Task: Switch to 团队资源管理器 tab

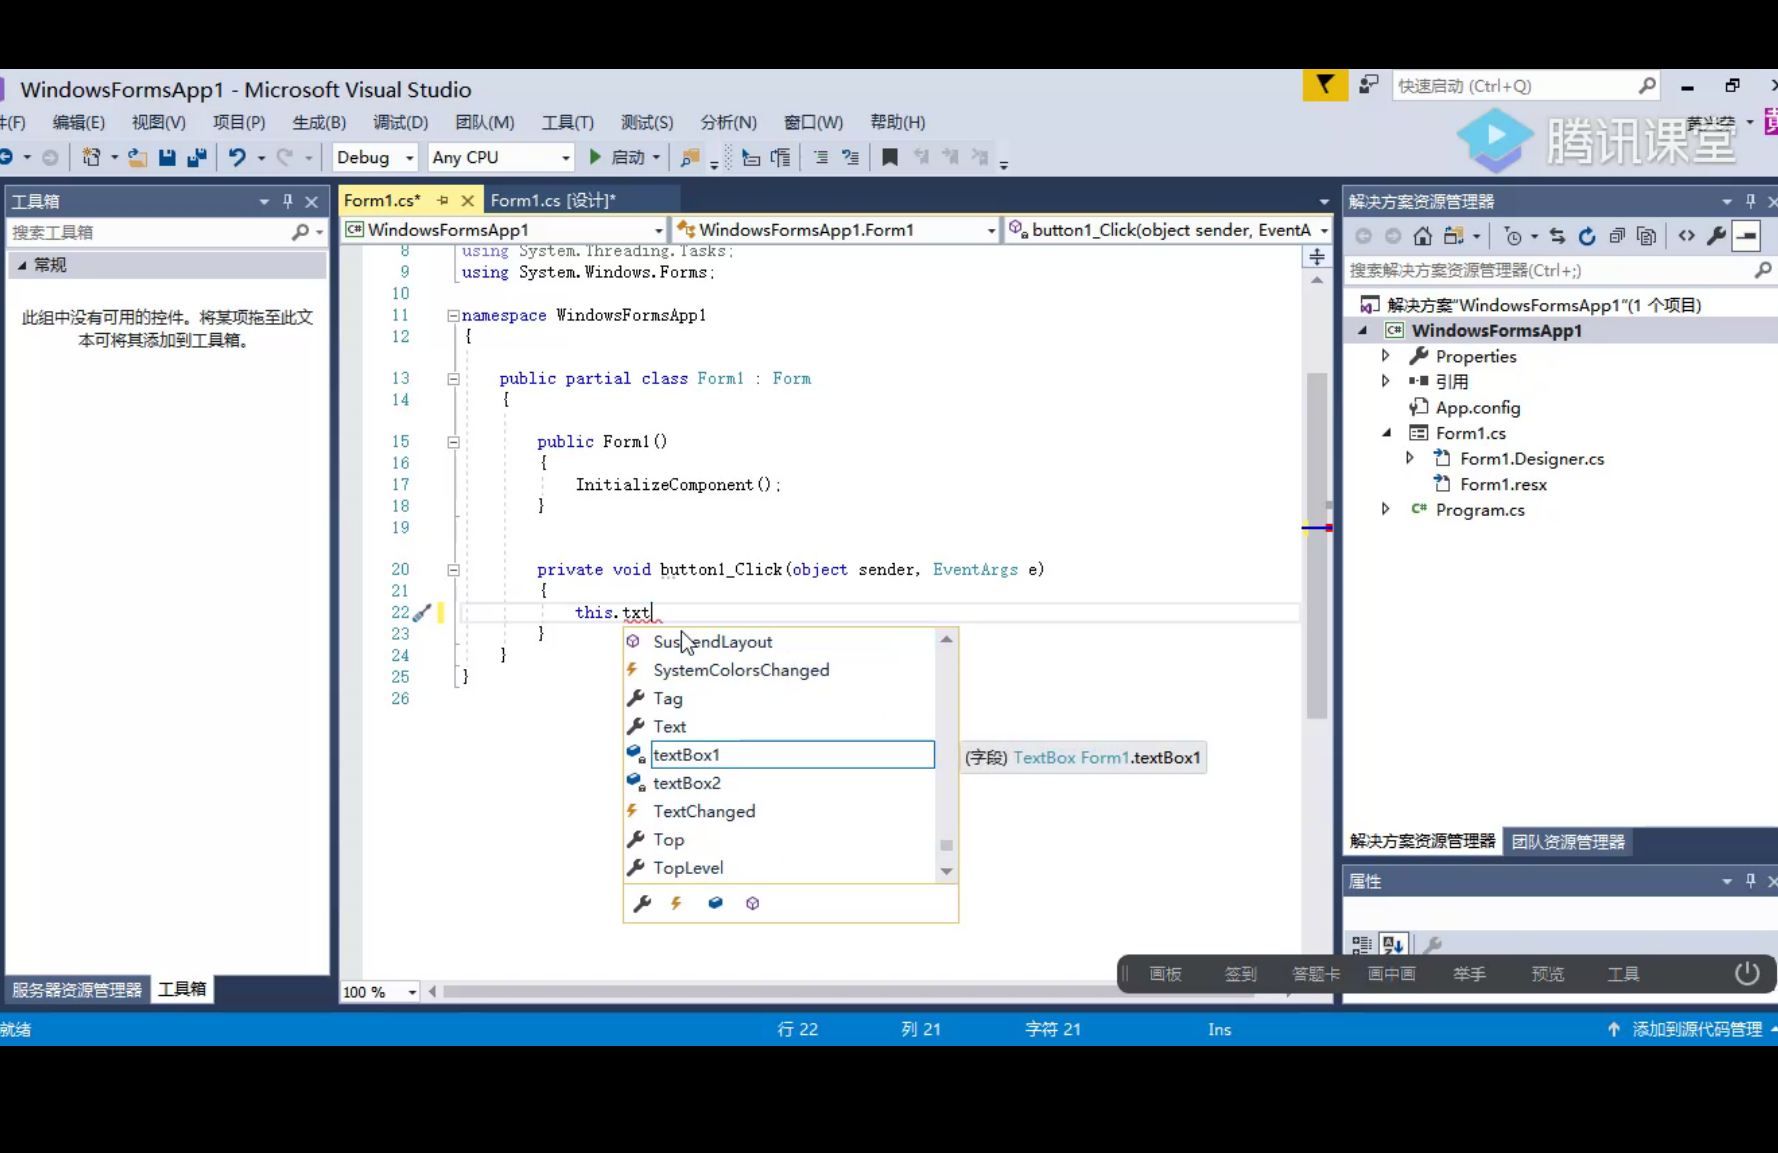Action: click(1568, 842)
